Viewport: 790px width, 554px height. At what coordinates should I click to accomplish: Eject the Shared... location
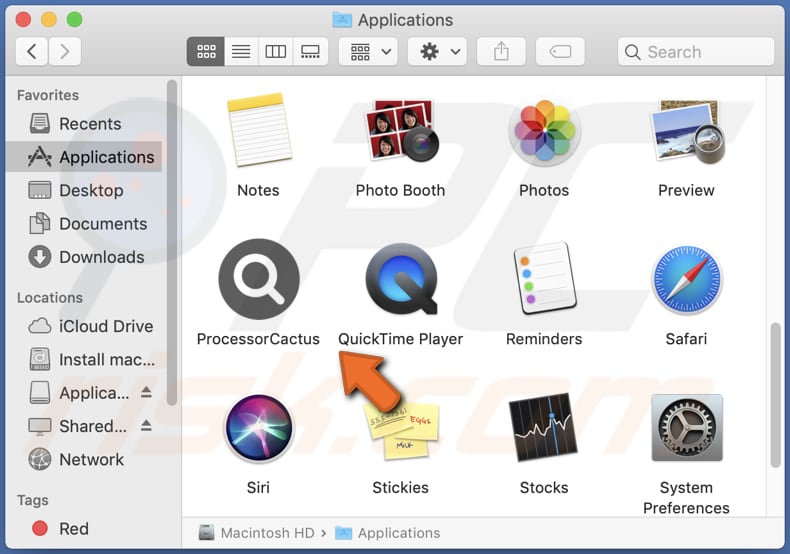[x=146, y=426]
